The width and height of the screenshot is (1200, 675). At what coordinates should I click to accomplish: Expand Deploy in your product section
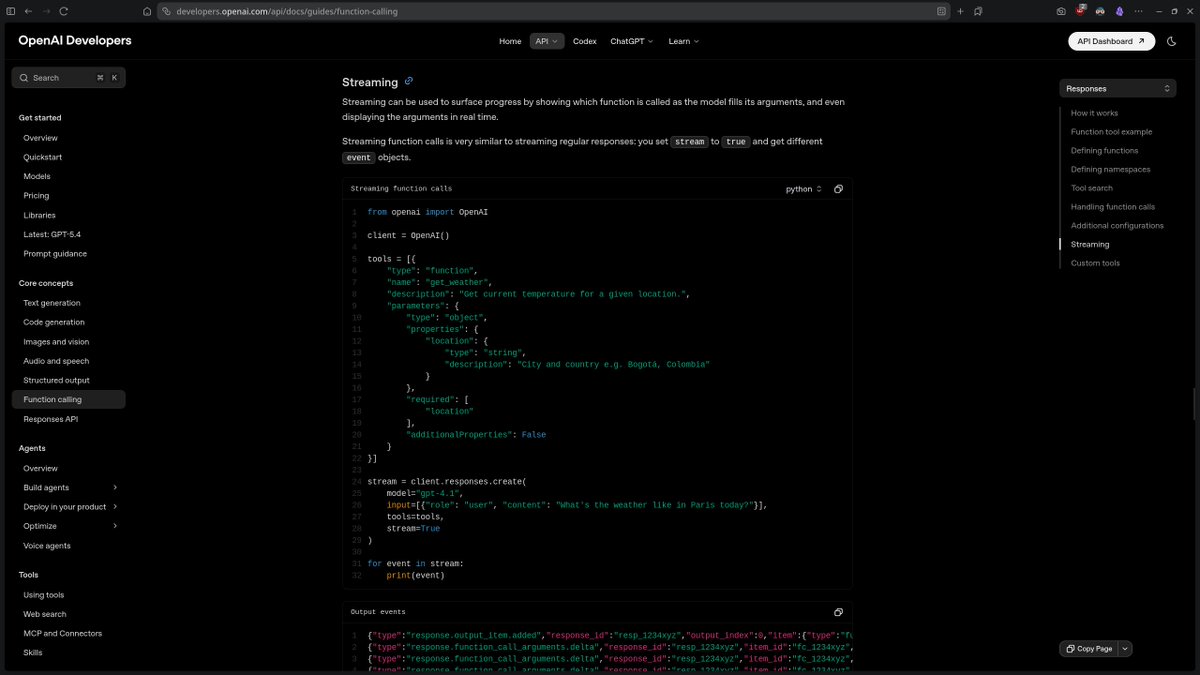pos(115,507)
